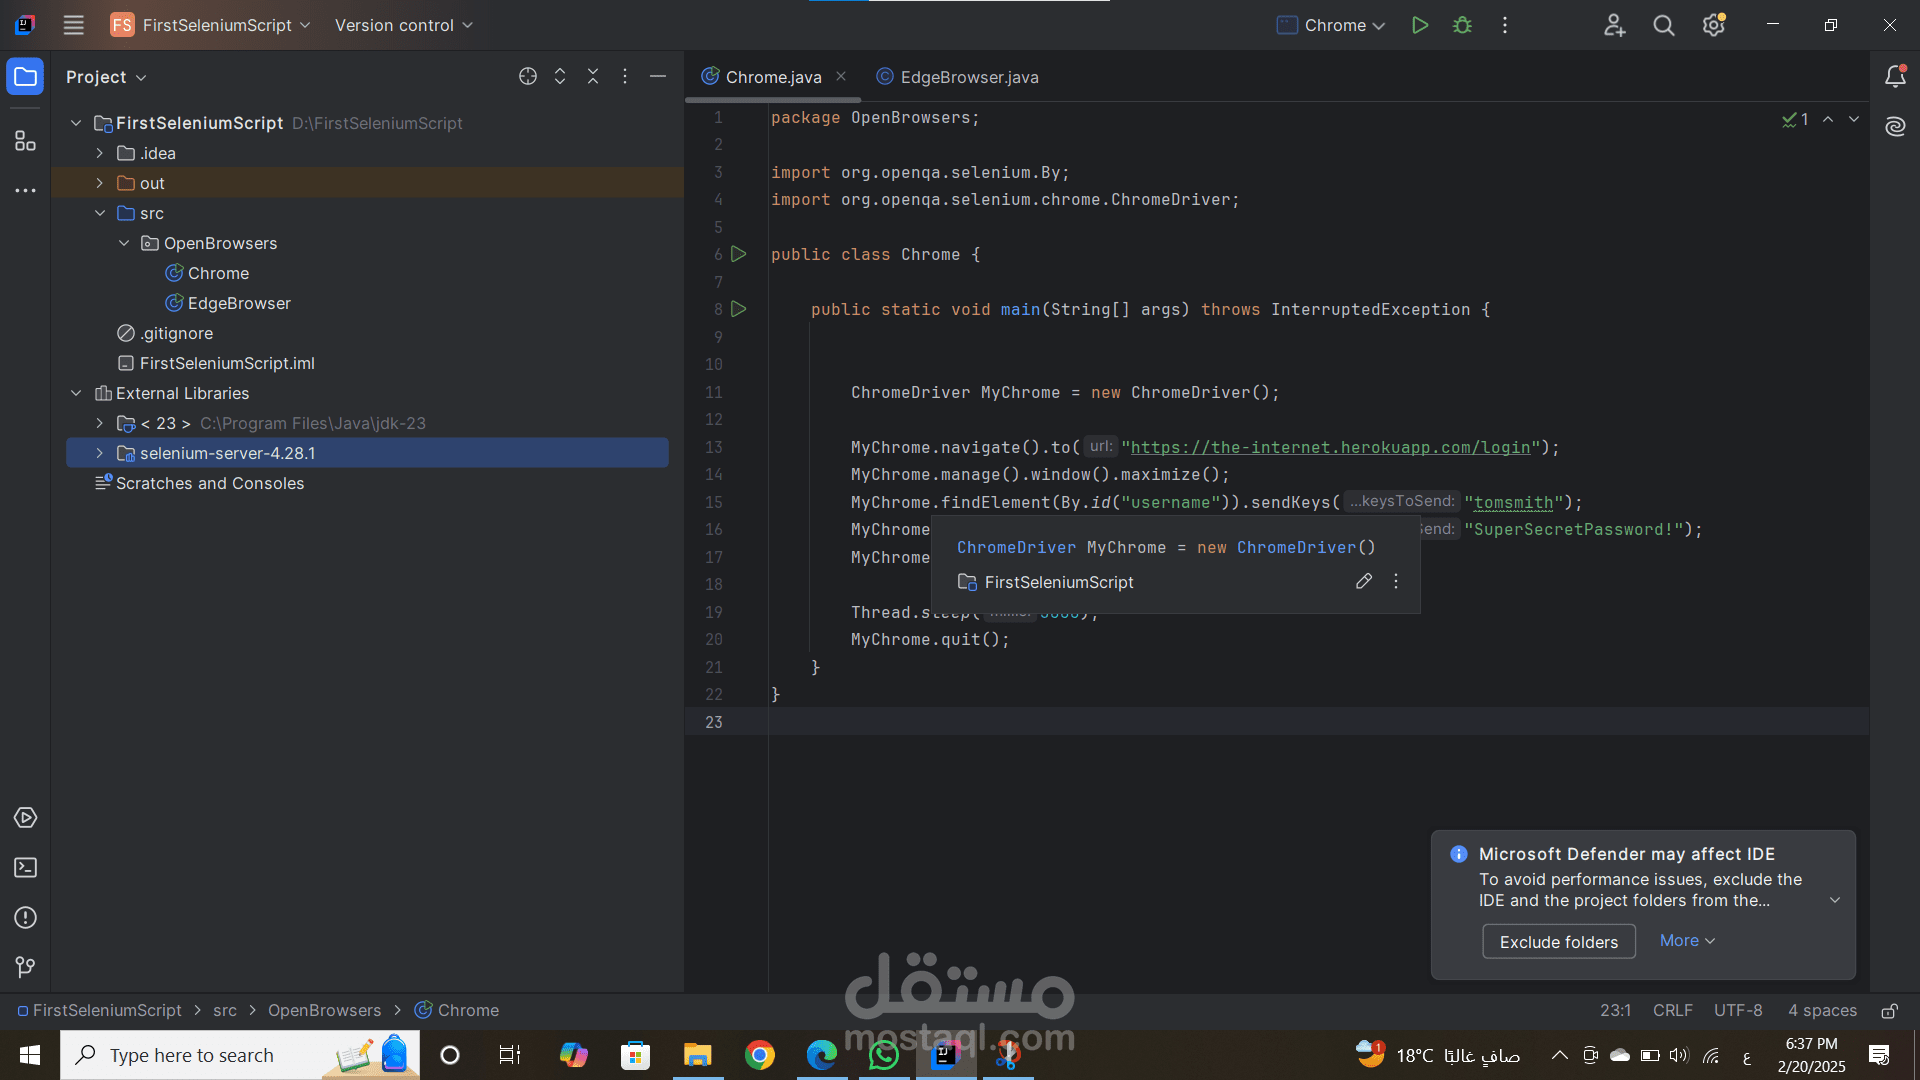The image size is (1920, 1080).
Task: Toggle read-only lock icon in status bar
Action: click(x=1889, y=1011)
